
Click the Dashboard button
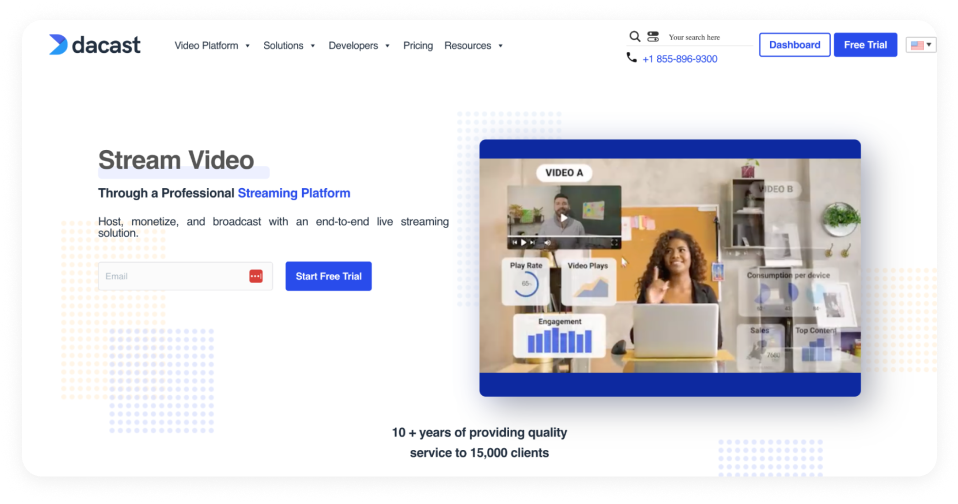coord(794,45)
